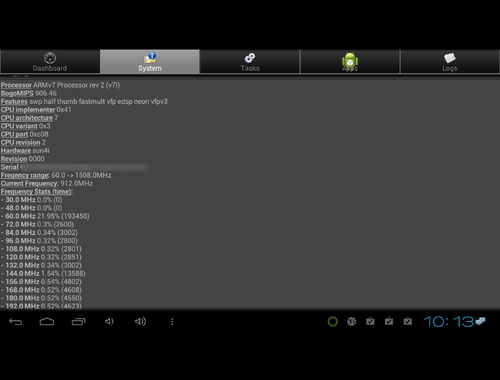500x380 pixels.
Task: Tap the Android debug notification icon
Action: tap(351, 322)
